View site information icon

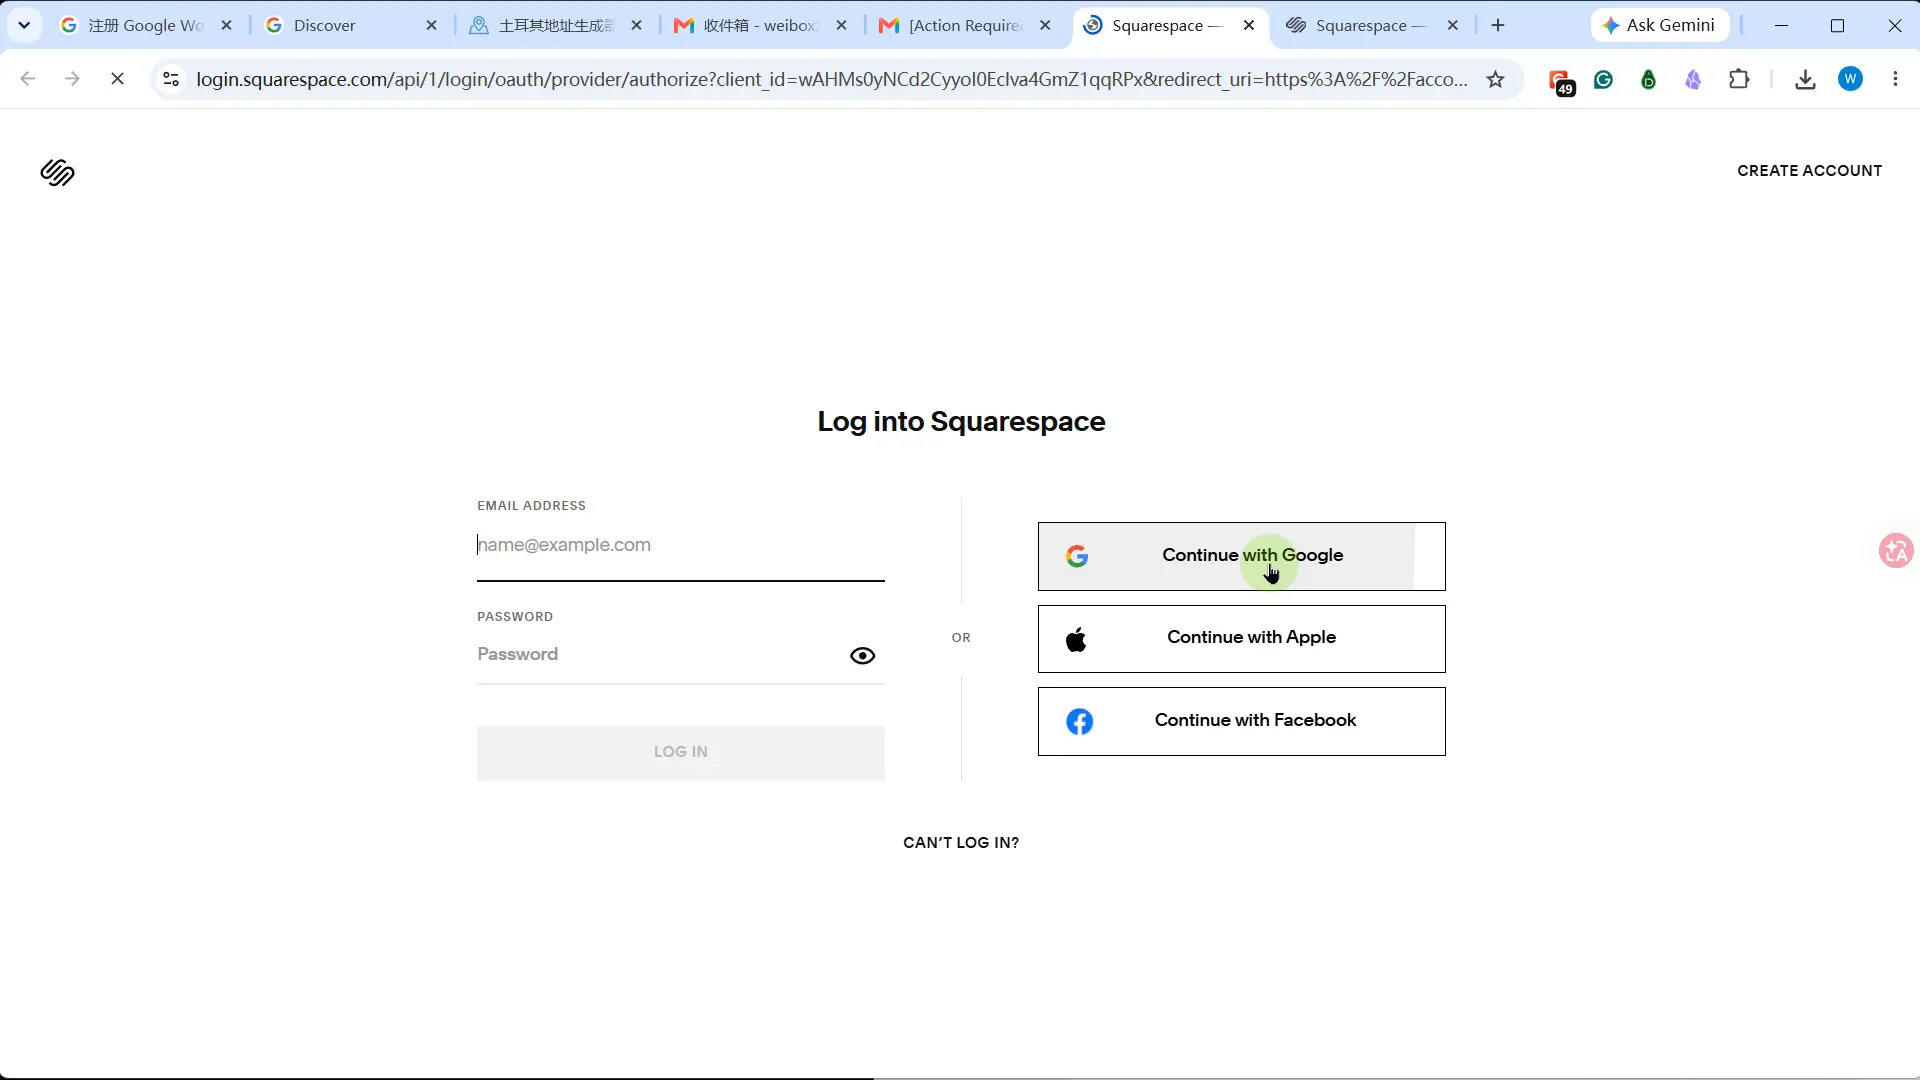tap(171, 79)
